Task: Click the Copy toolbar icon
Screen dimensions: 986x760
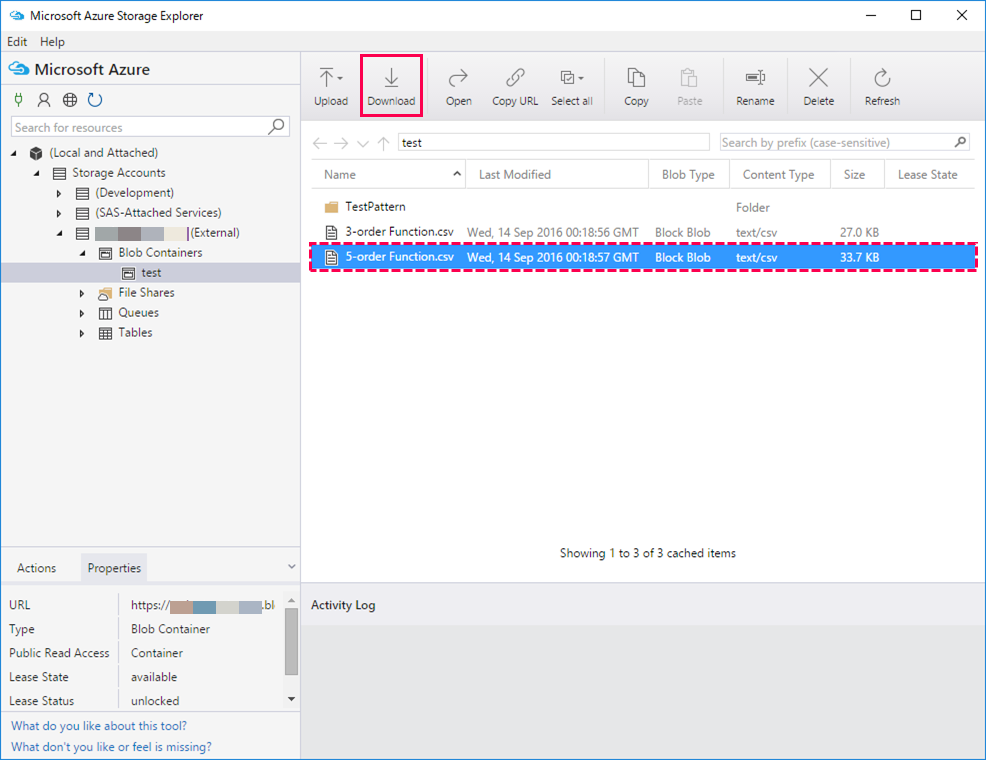Action: [x=636, y=78]
